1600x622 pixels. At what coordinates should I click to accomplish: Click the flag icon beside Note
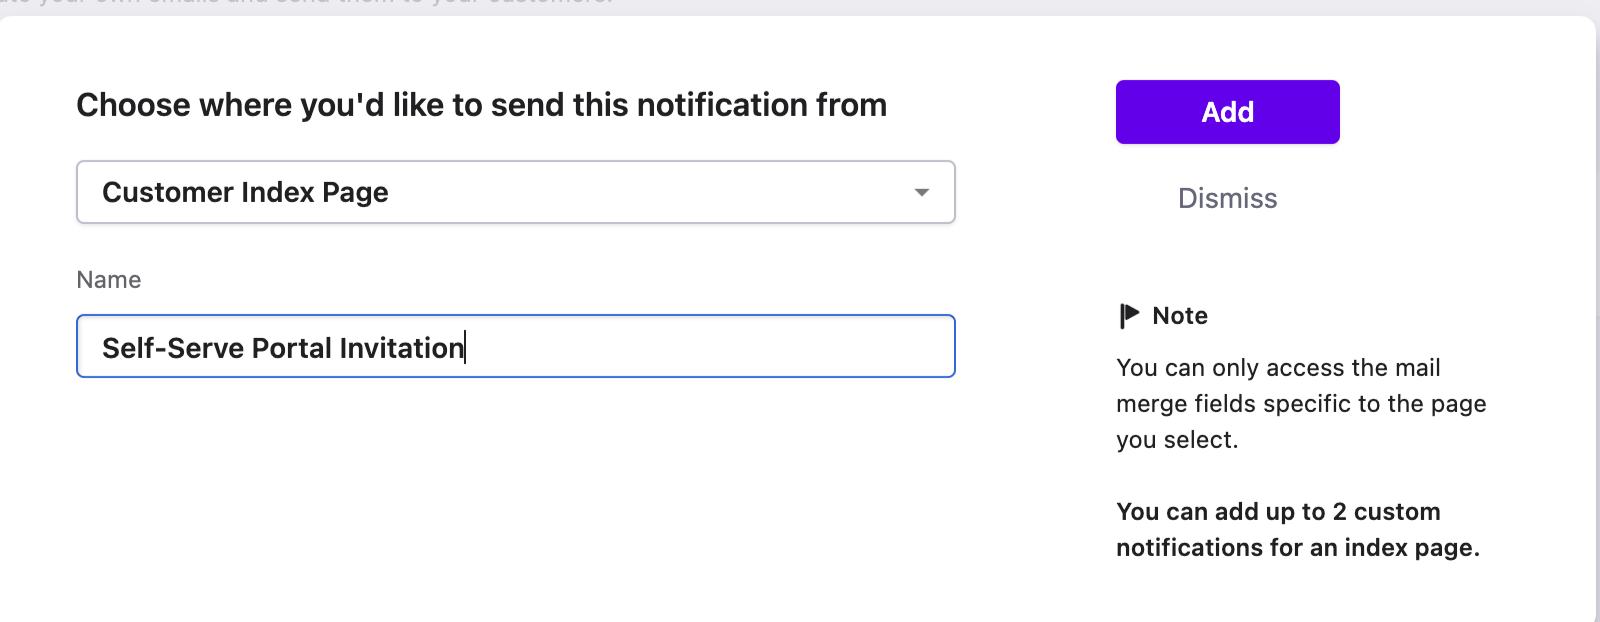1129,316
